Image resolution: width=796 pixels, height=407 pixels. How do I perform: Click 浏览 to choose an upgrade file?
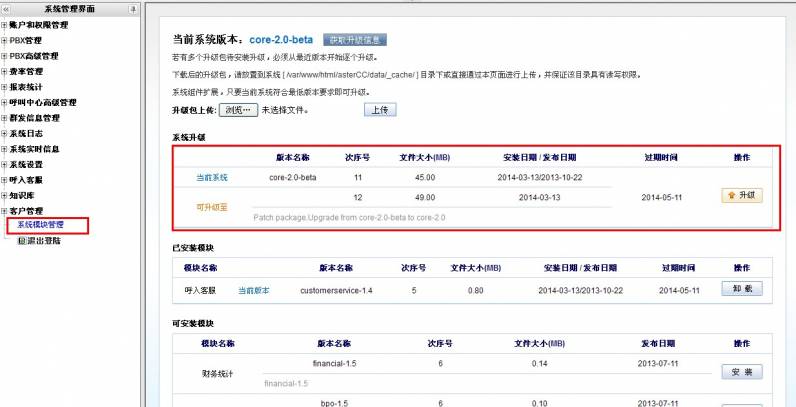(237, 109)
